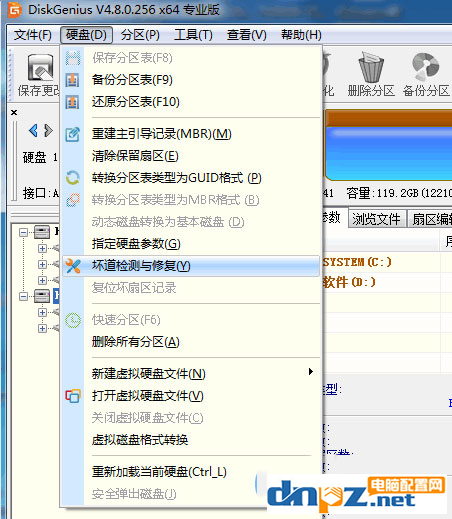Open the 查看(V) menu
Screen dimensions: 452x519
pos(247,35)
